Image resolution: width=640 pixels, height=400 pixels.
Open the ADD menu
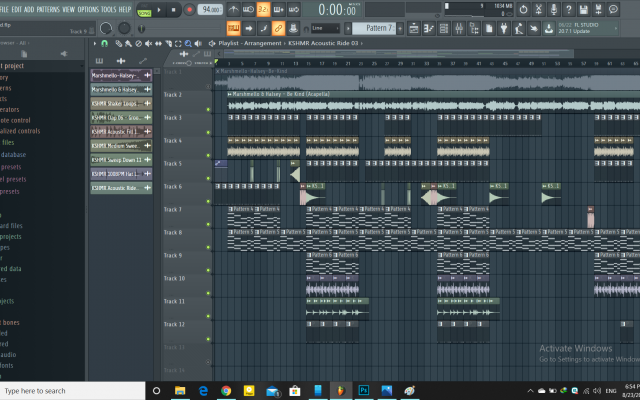tap(29, 9)
